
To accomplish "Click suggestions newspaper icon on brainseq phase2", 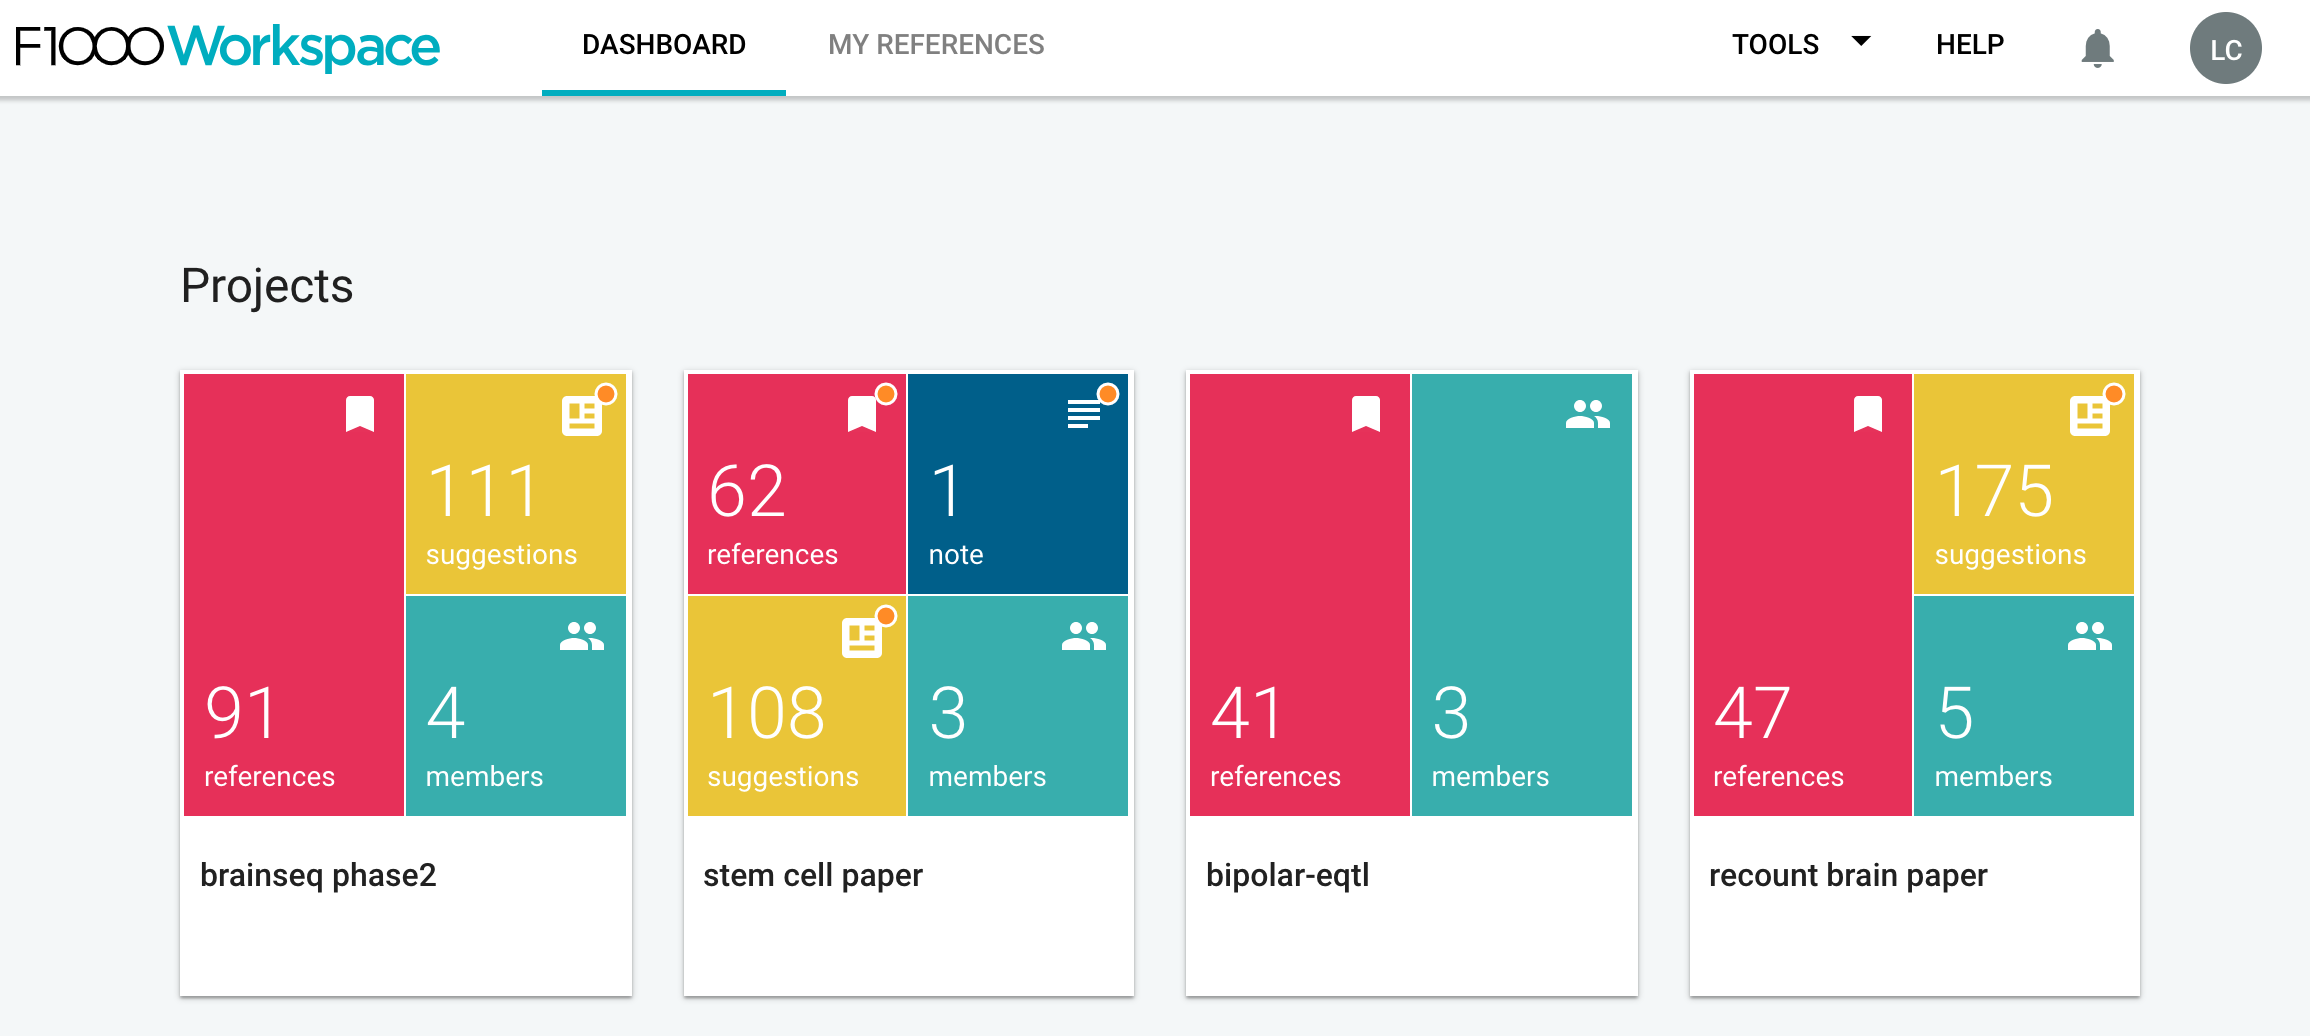I will click(x=582, y=415).
